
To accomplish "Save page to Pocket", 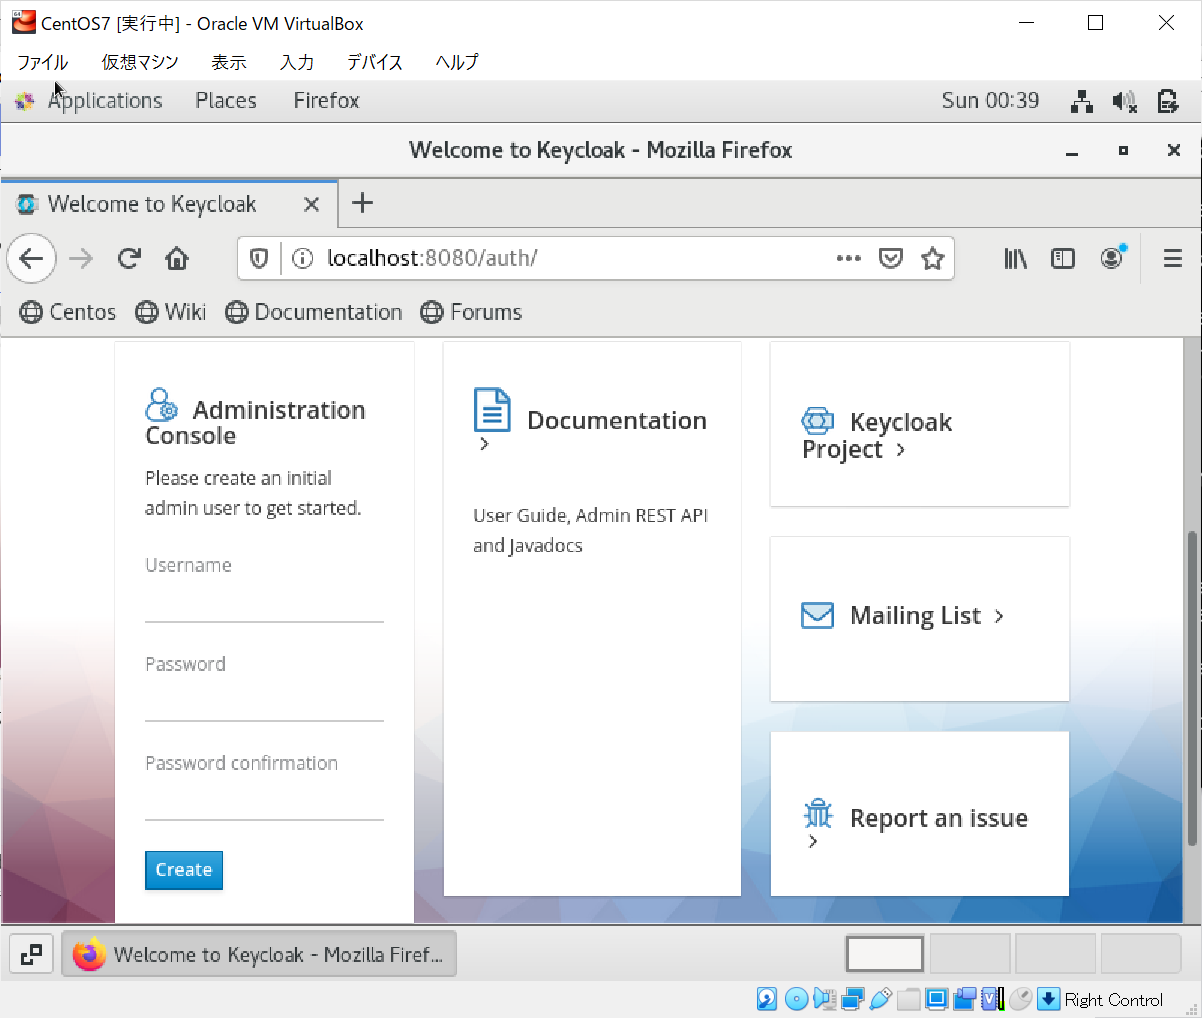I will tap(891, 259).
